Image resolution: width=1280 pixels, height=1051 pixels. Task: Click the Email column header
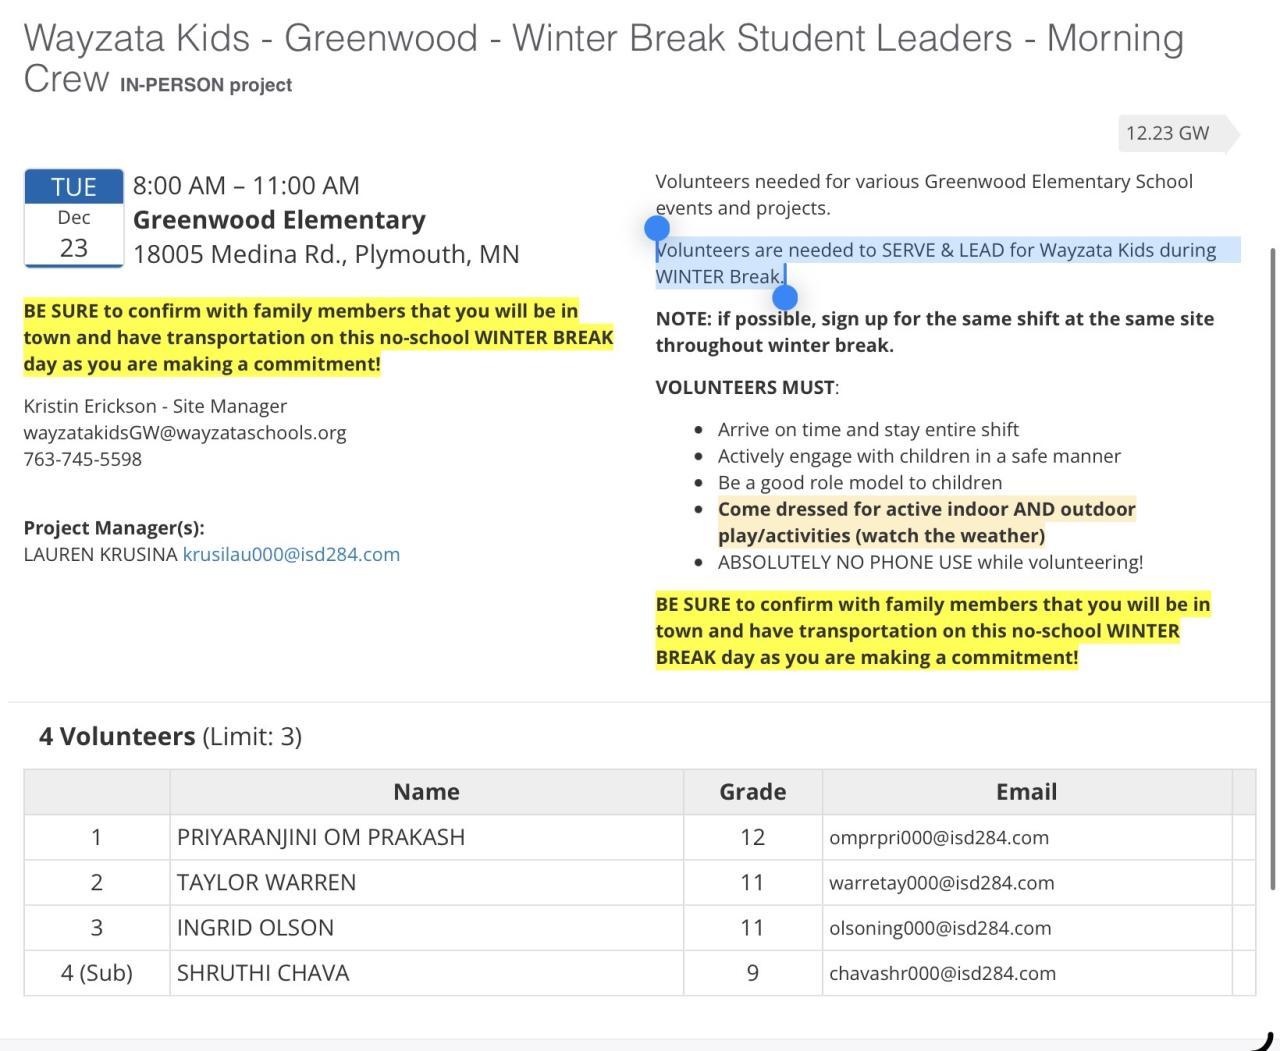pos(1026,792)
